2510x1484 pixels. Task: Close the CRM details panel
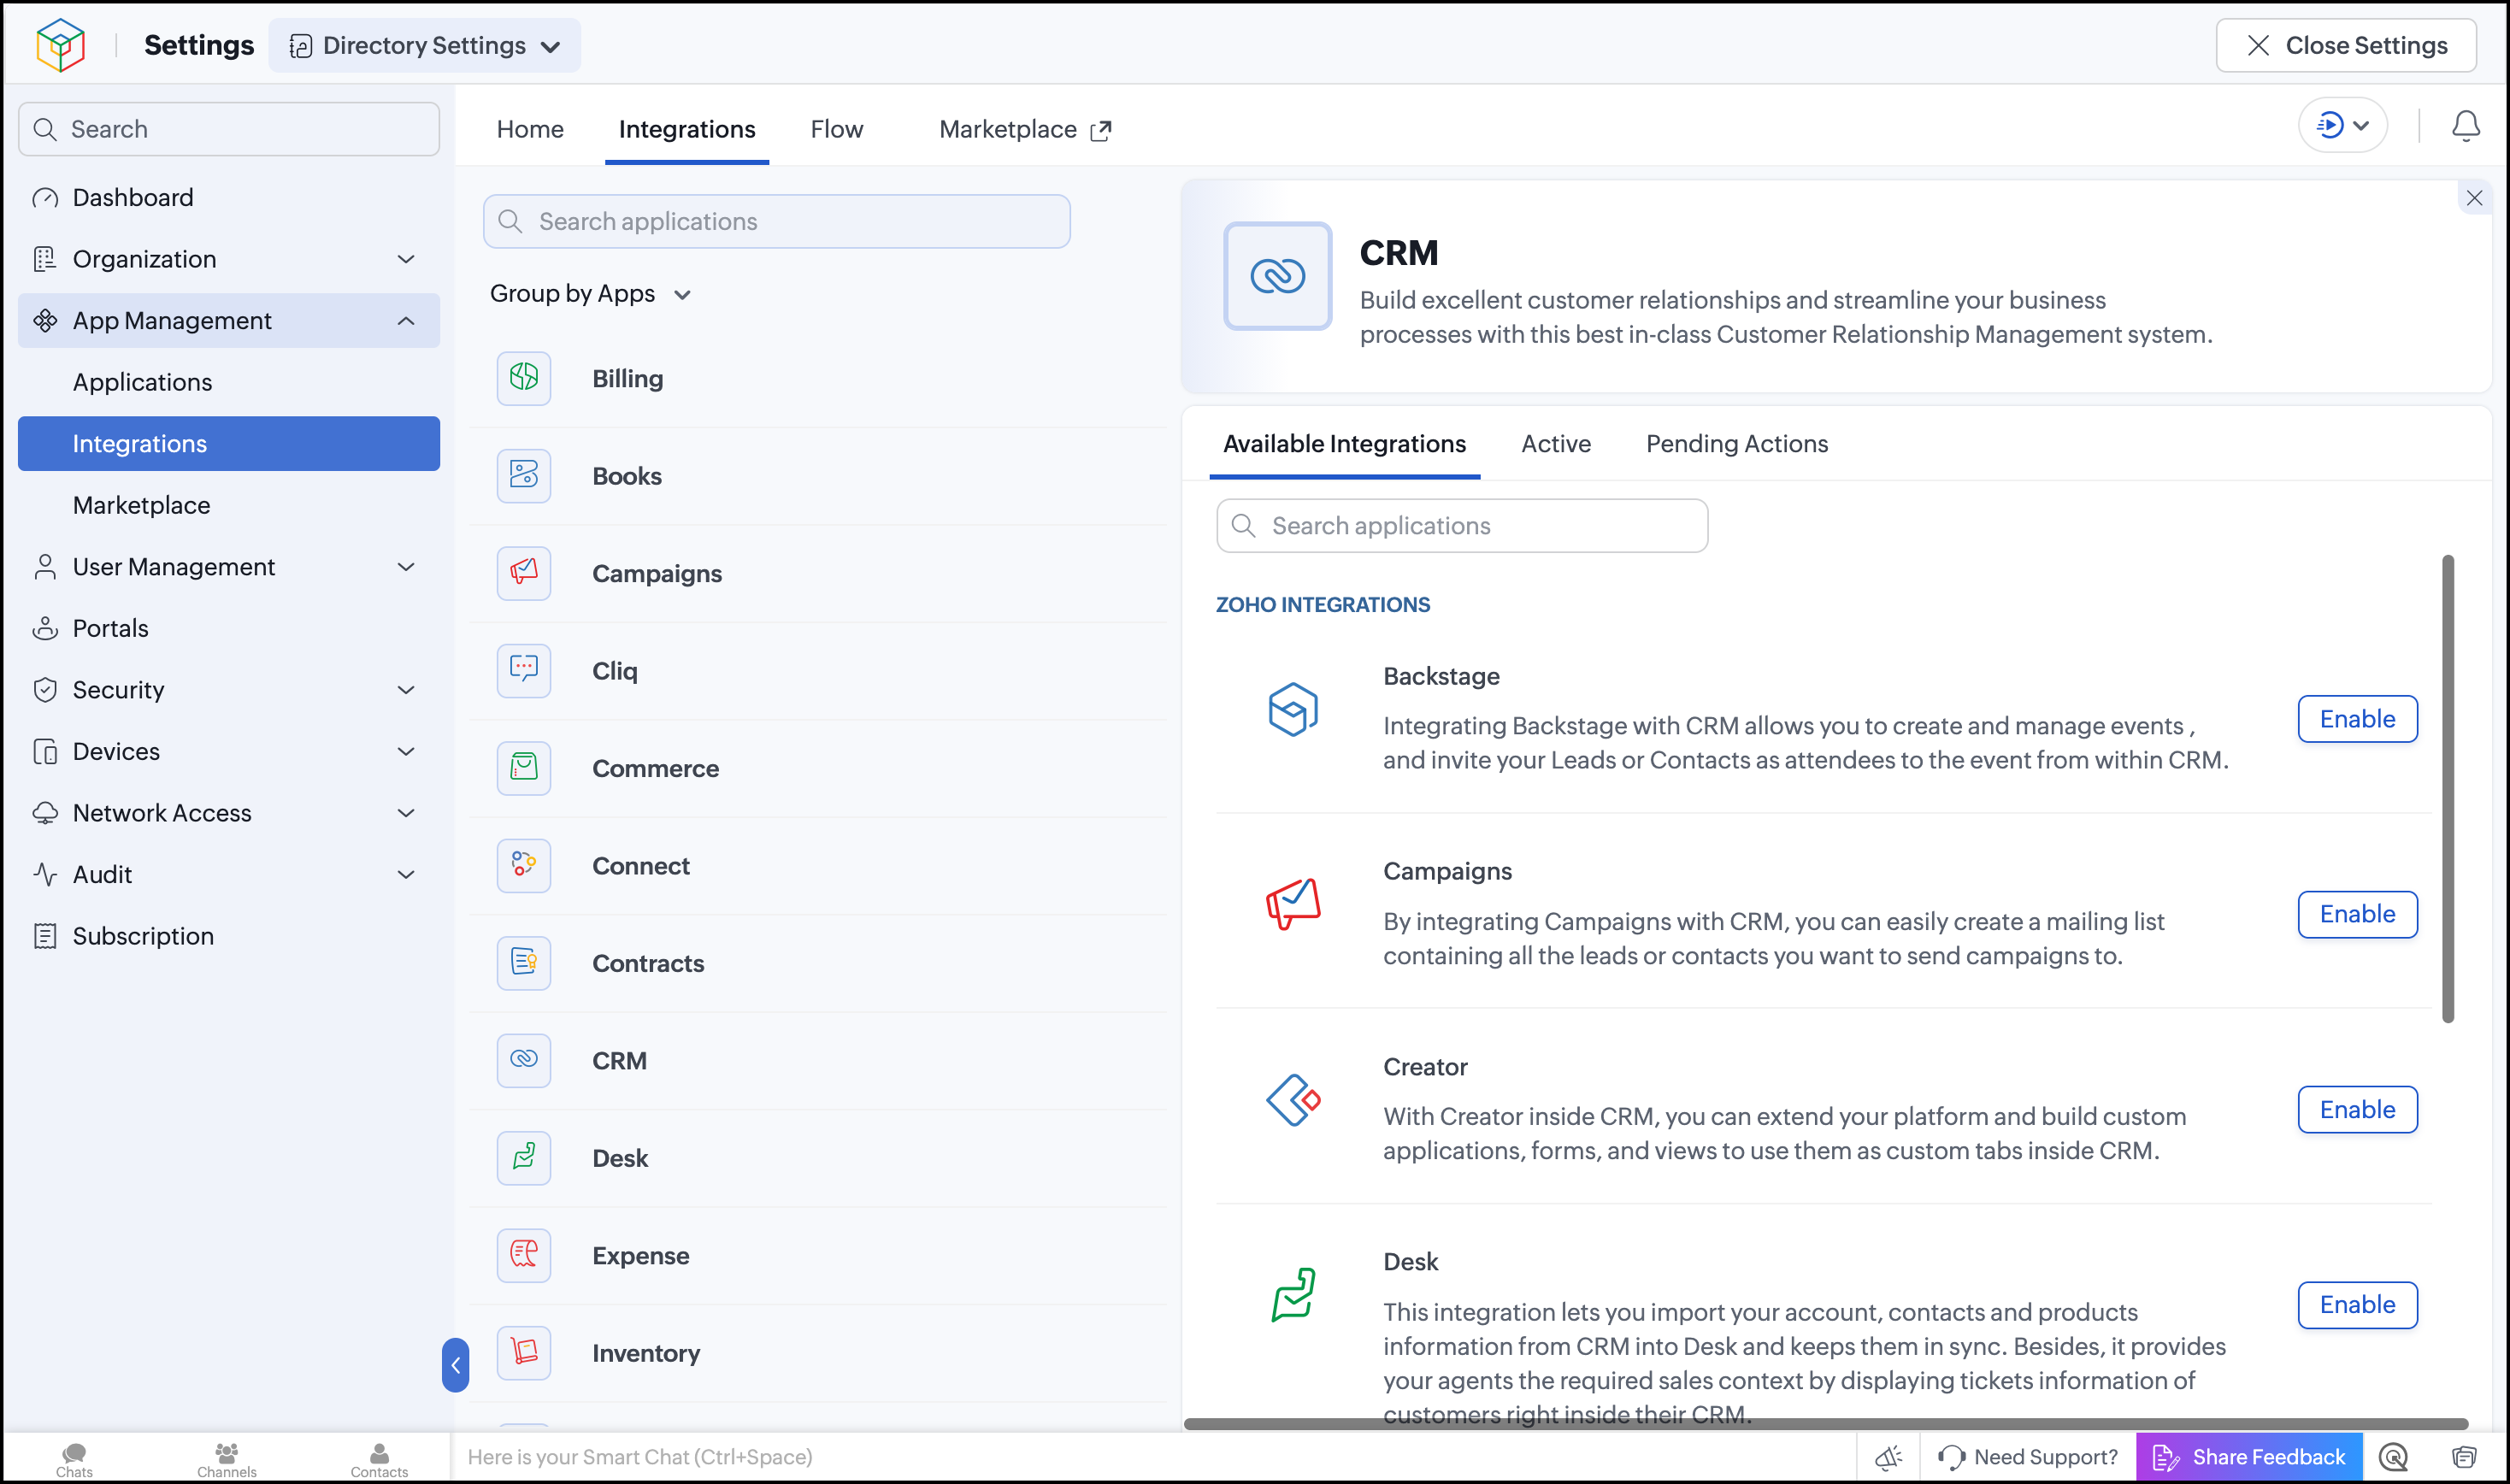click(x=2473, y=198)
